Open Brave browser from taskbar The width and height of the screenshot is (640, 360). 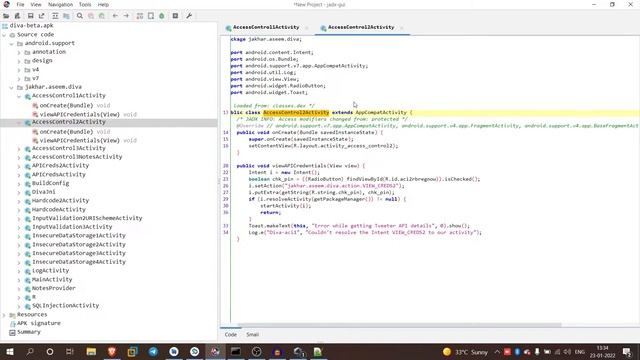(x=111, y=351)
